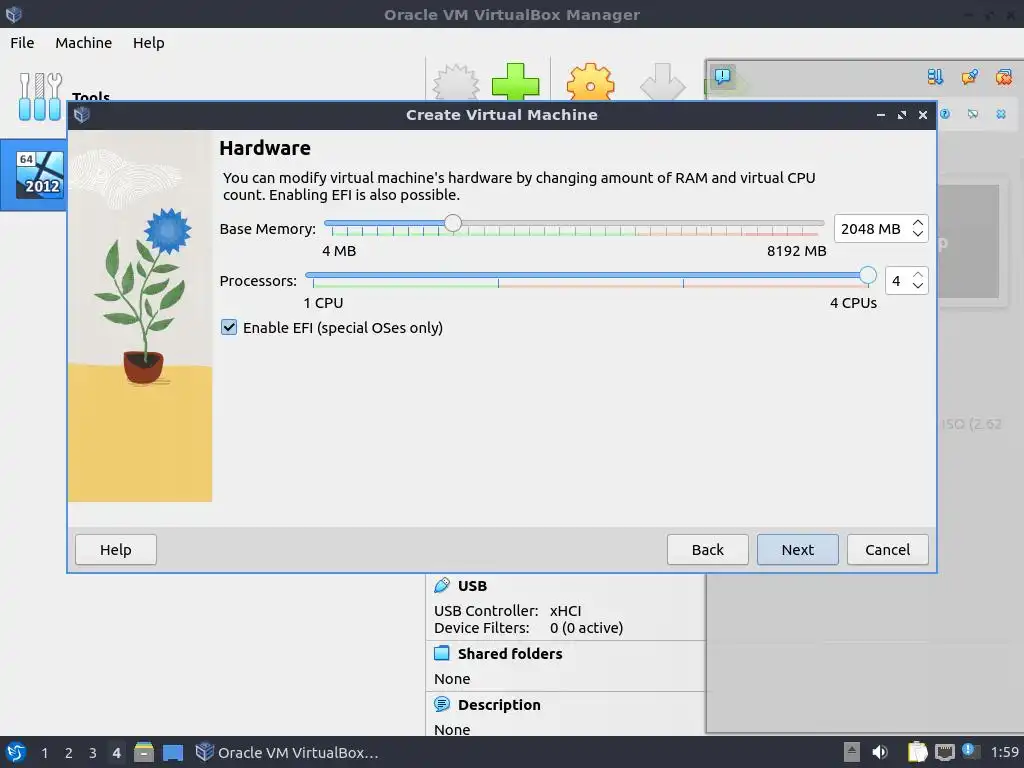This screenshot has width=1024, height=768.
Task: Click the network monitor tray icon
Action: (x=944, y=753)
